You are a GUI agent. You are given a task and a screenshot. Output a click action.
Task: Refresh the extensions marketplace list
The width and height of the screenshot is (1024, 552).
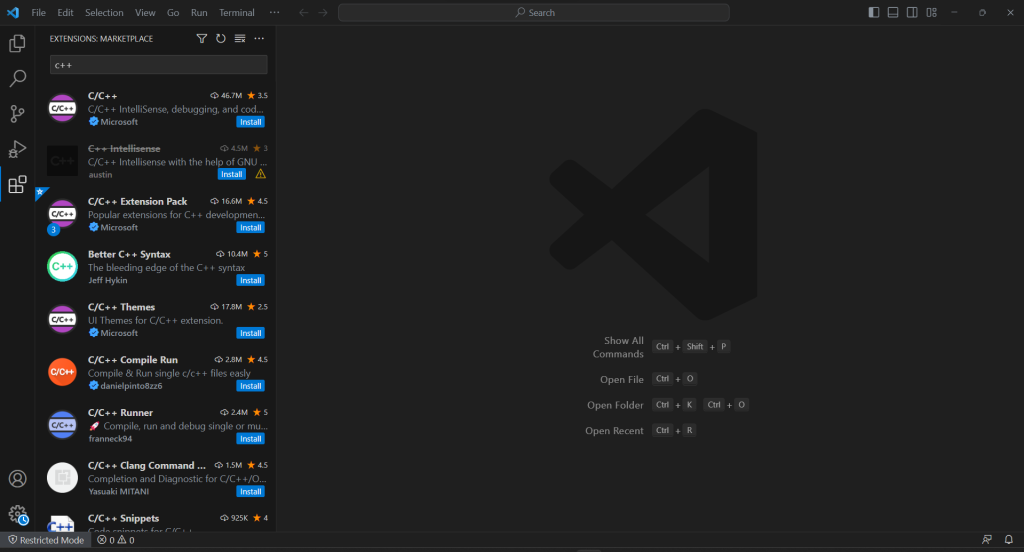221,38
